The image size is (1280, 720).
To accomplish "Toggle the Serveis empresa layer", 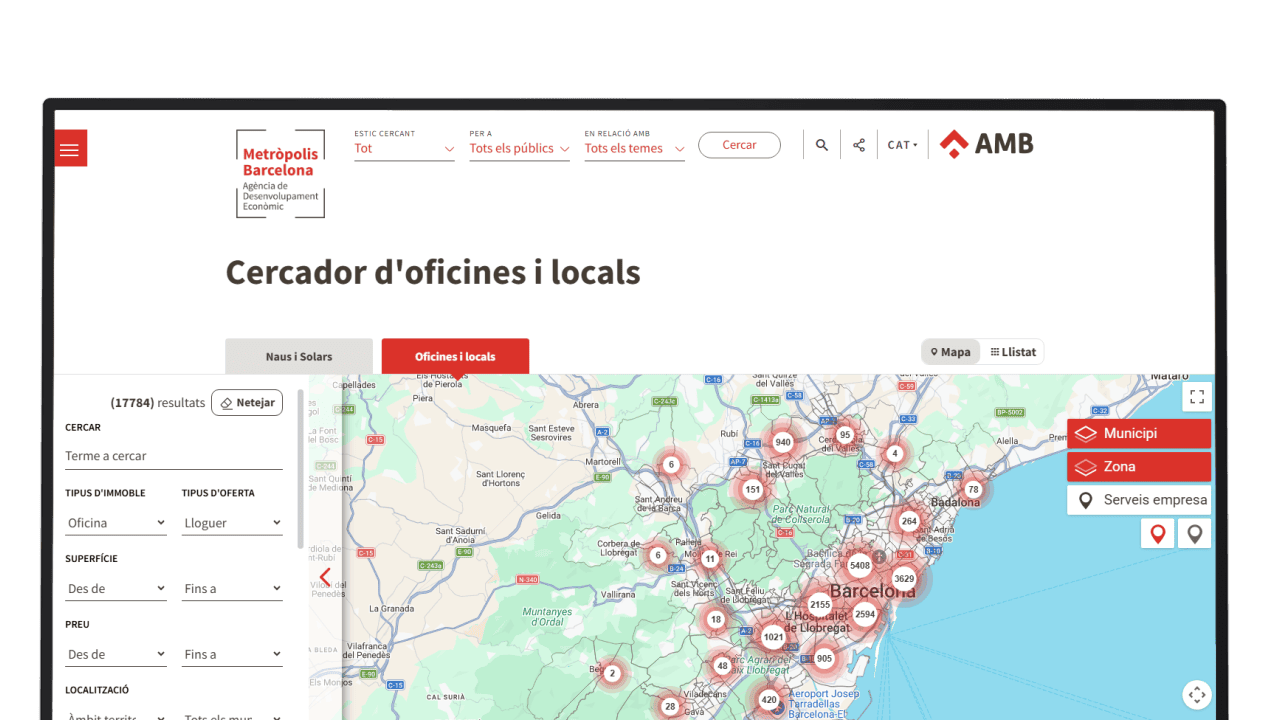I will click(1138, 500).
